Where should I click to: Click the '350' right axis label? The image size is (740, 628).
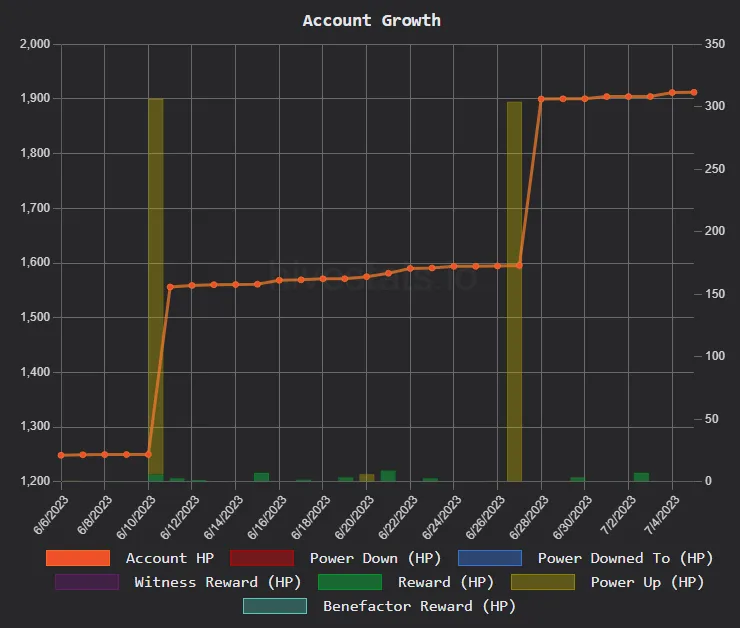(715, 44)
